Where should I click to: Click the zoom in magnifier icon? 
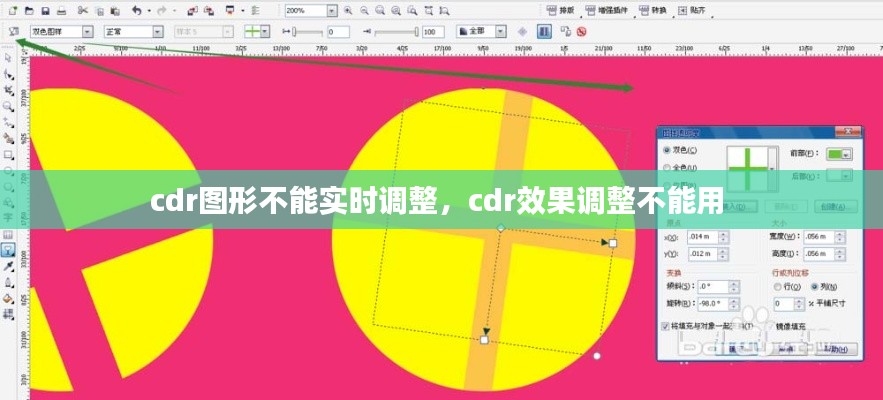point(348,10)
